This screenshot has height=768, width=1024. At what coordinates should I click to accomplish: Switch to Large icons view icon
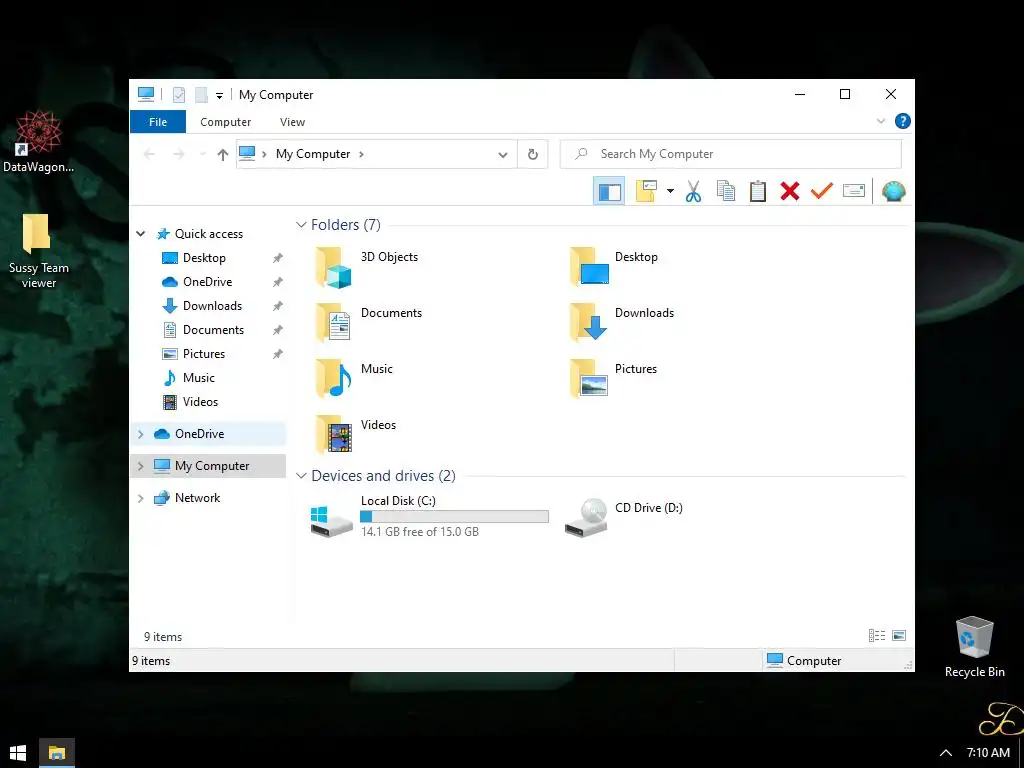pos(899,635)
